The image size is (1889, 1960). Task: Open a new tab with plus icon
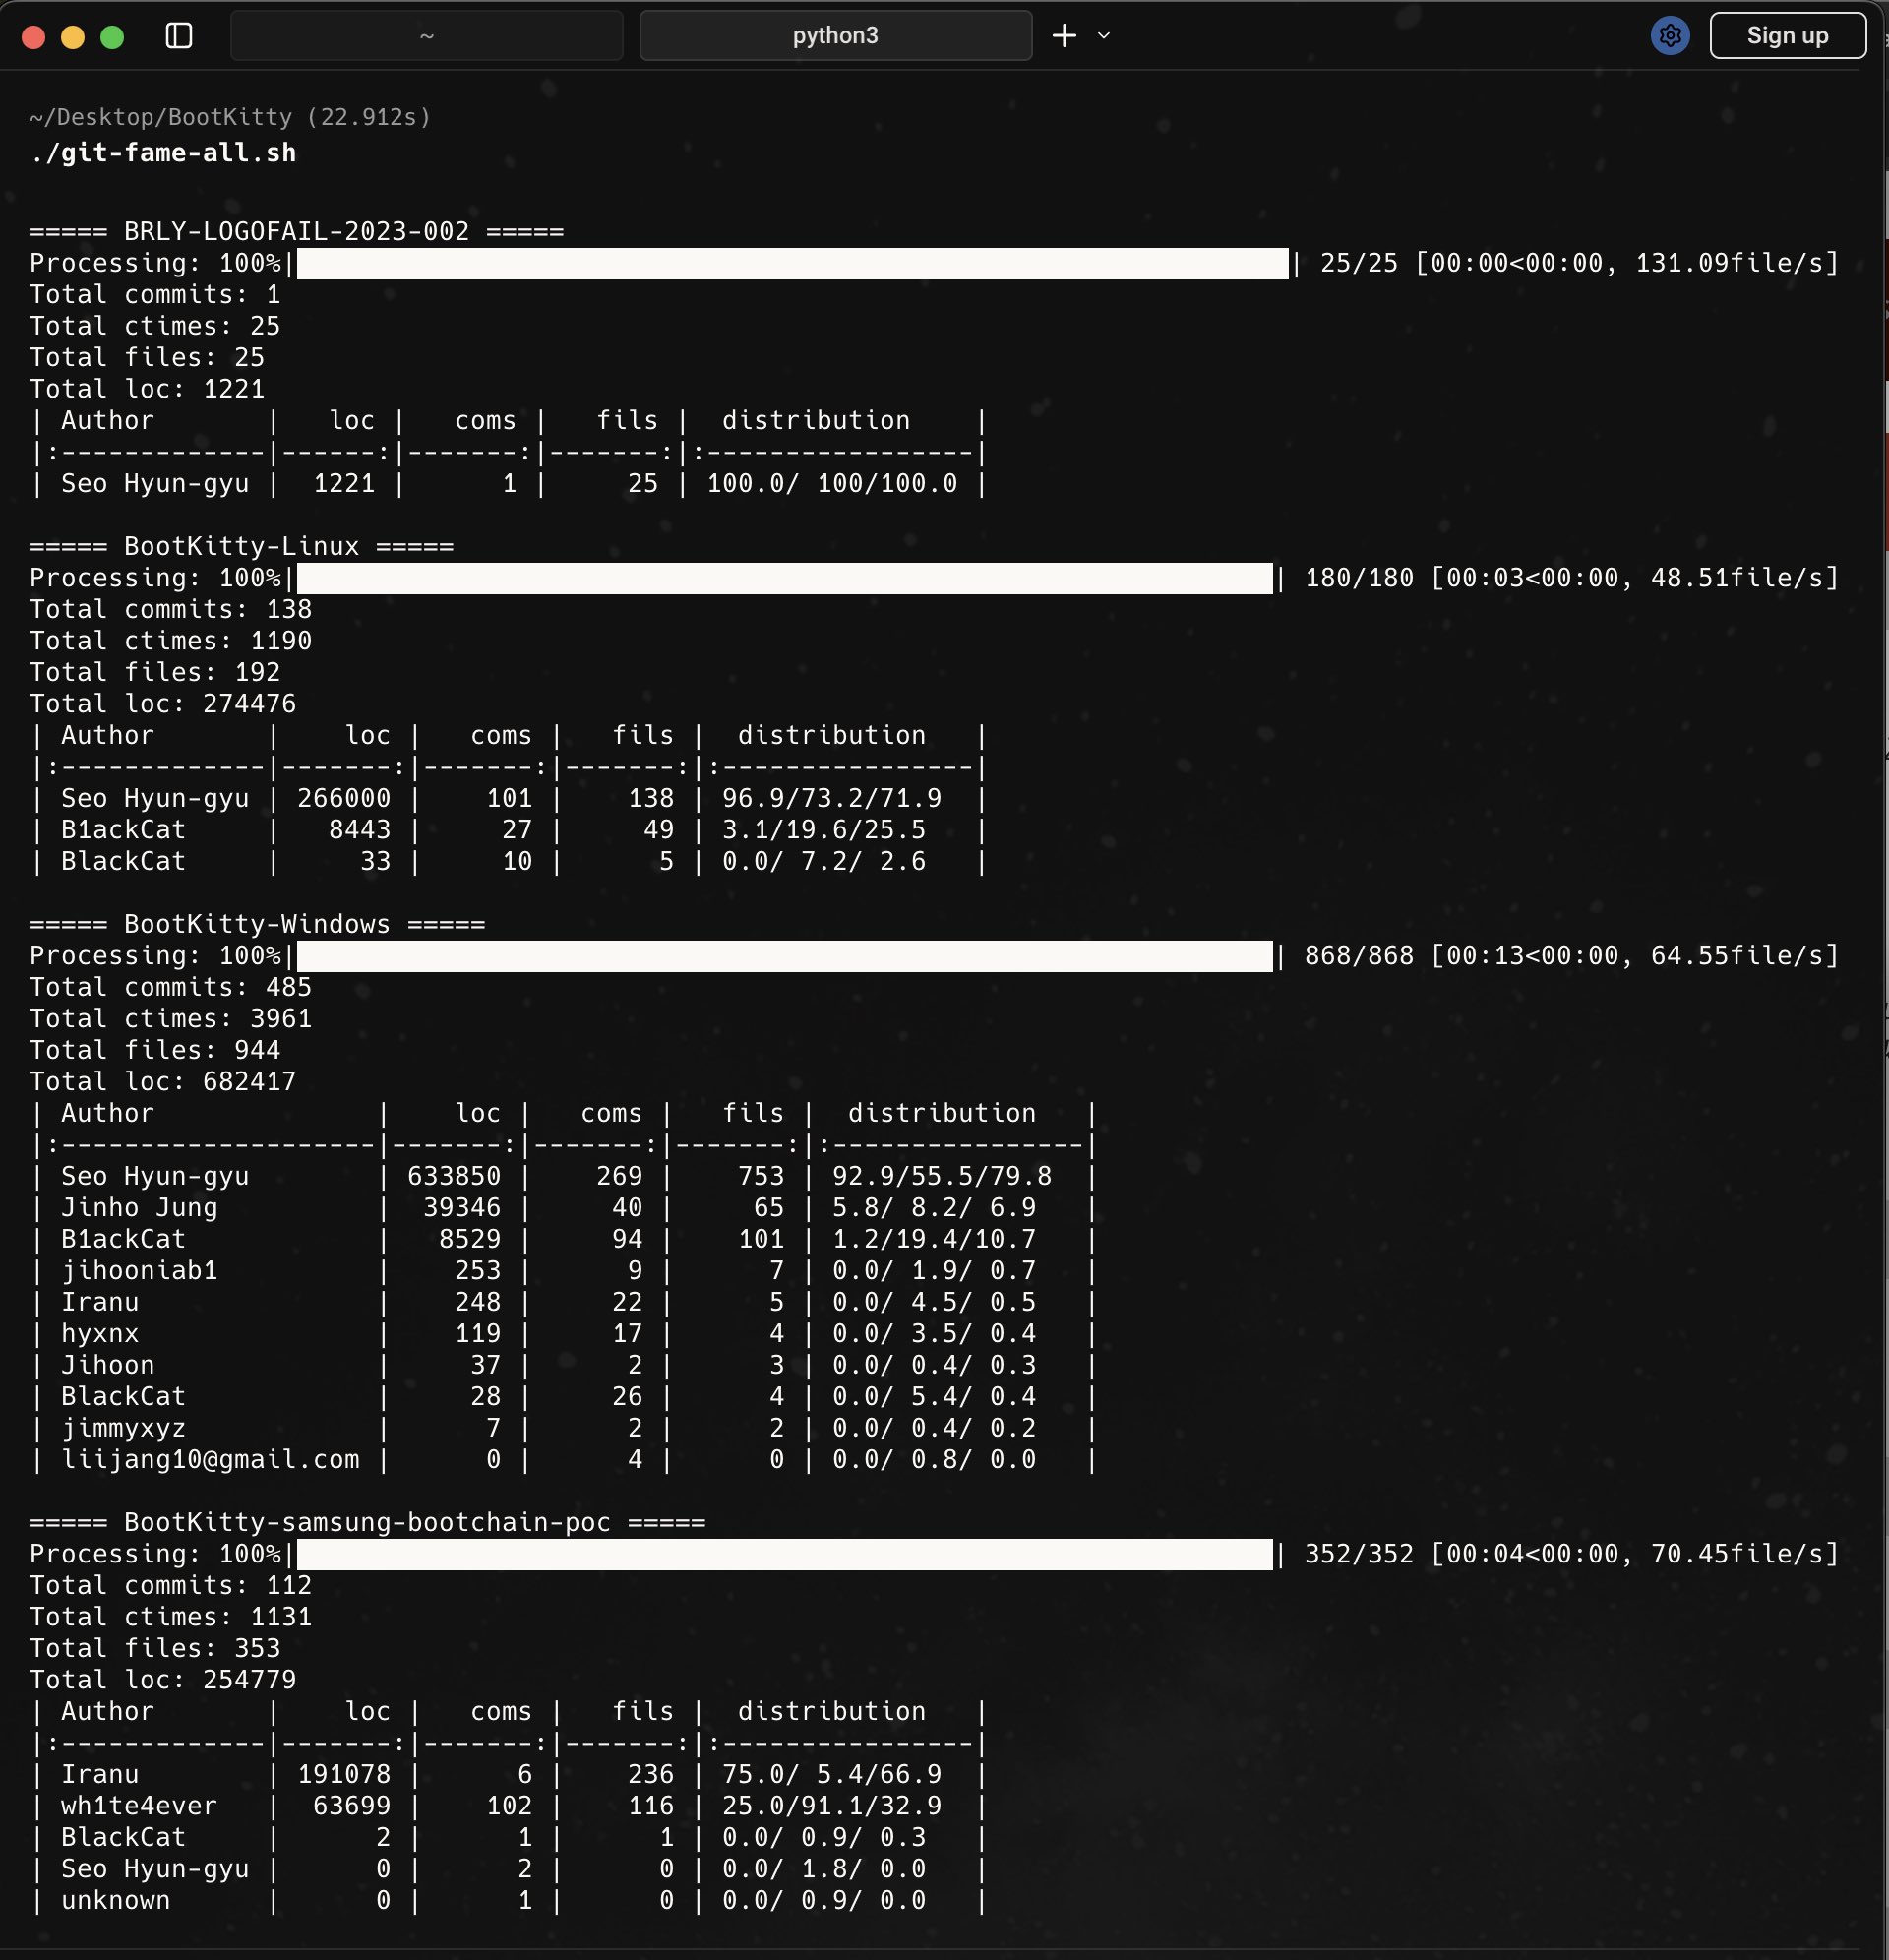(1065, 36)
